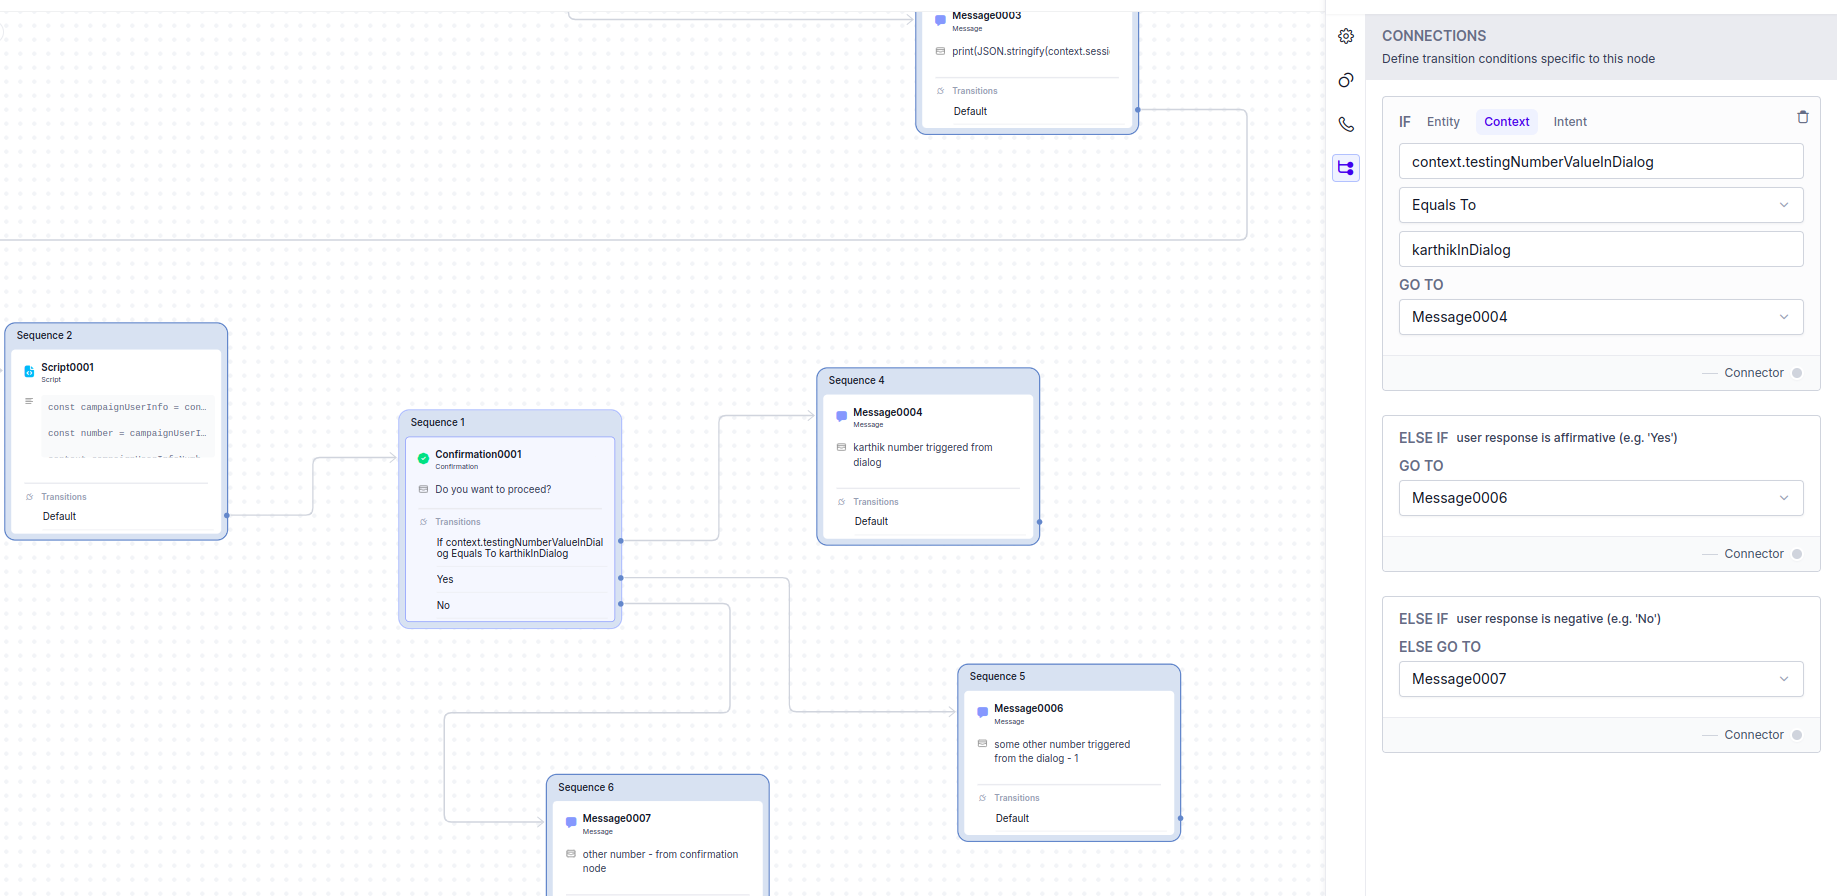The image size is (1837, 896).
Task: Click the text icon beside 'Do you want to proceed?'
Action: (423, 489)
